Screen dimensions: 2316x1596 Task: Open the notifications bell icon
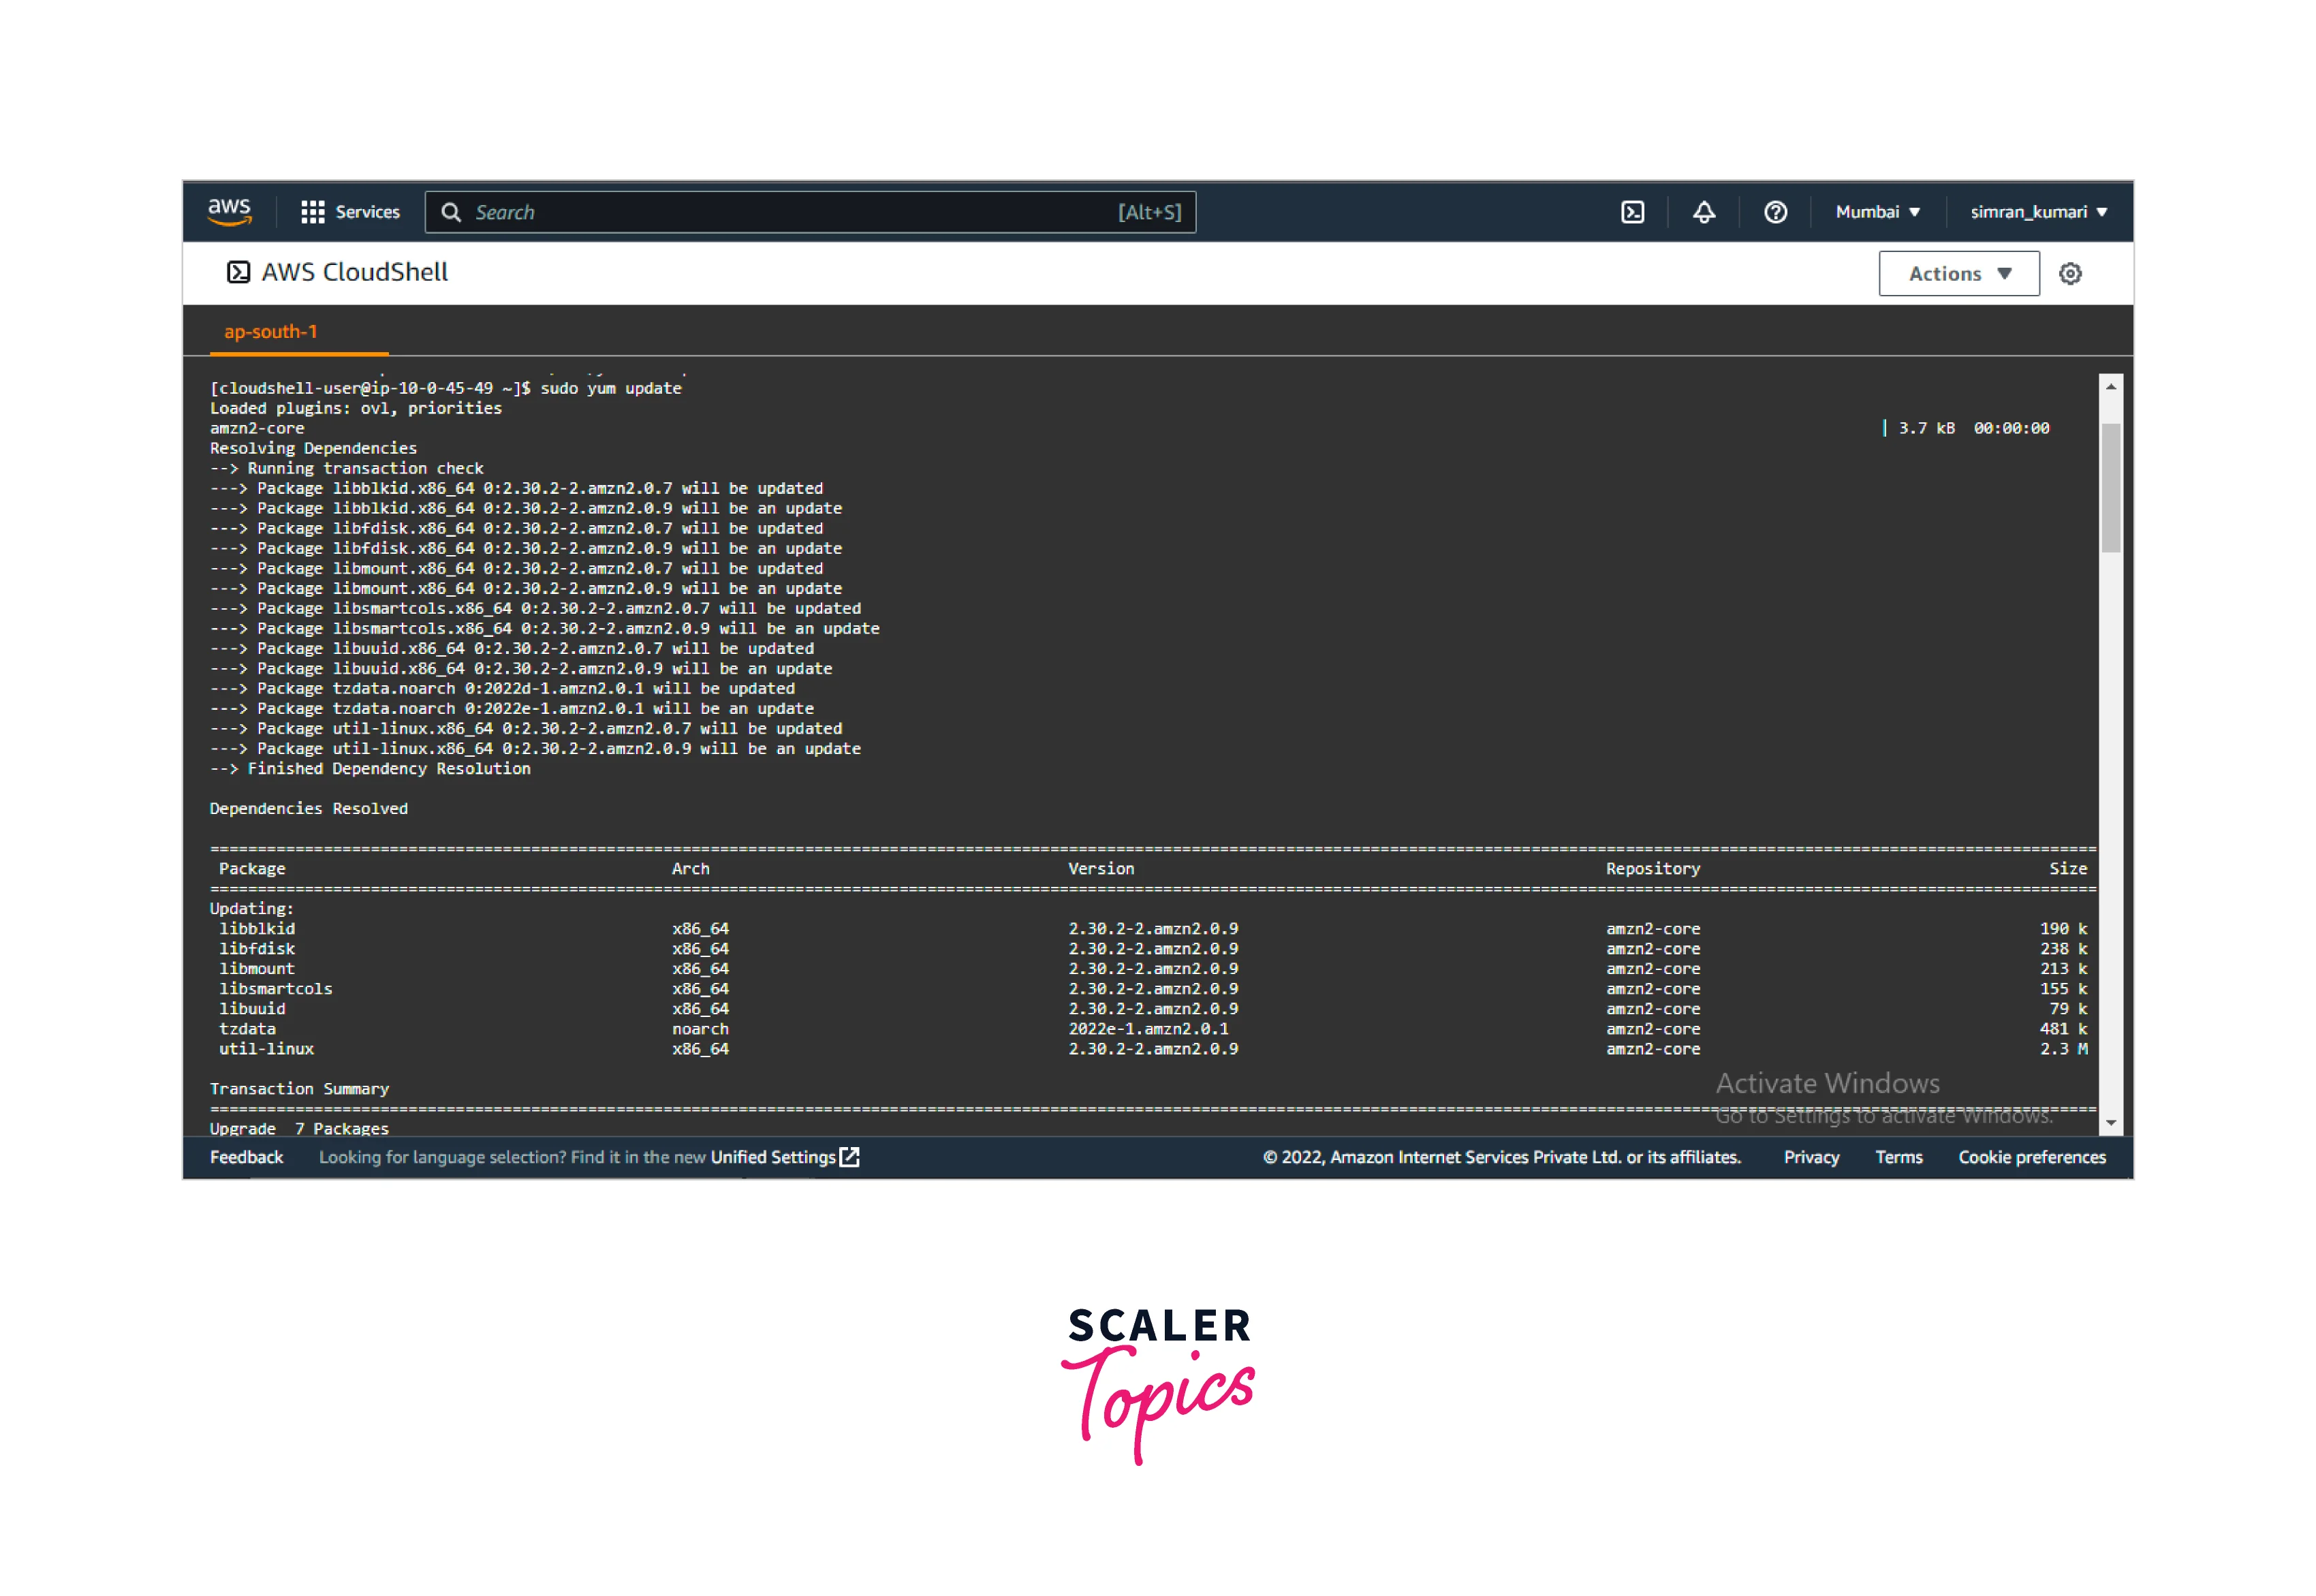pyautogui.click(x=1704, y=212)
